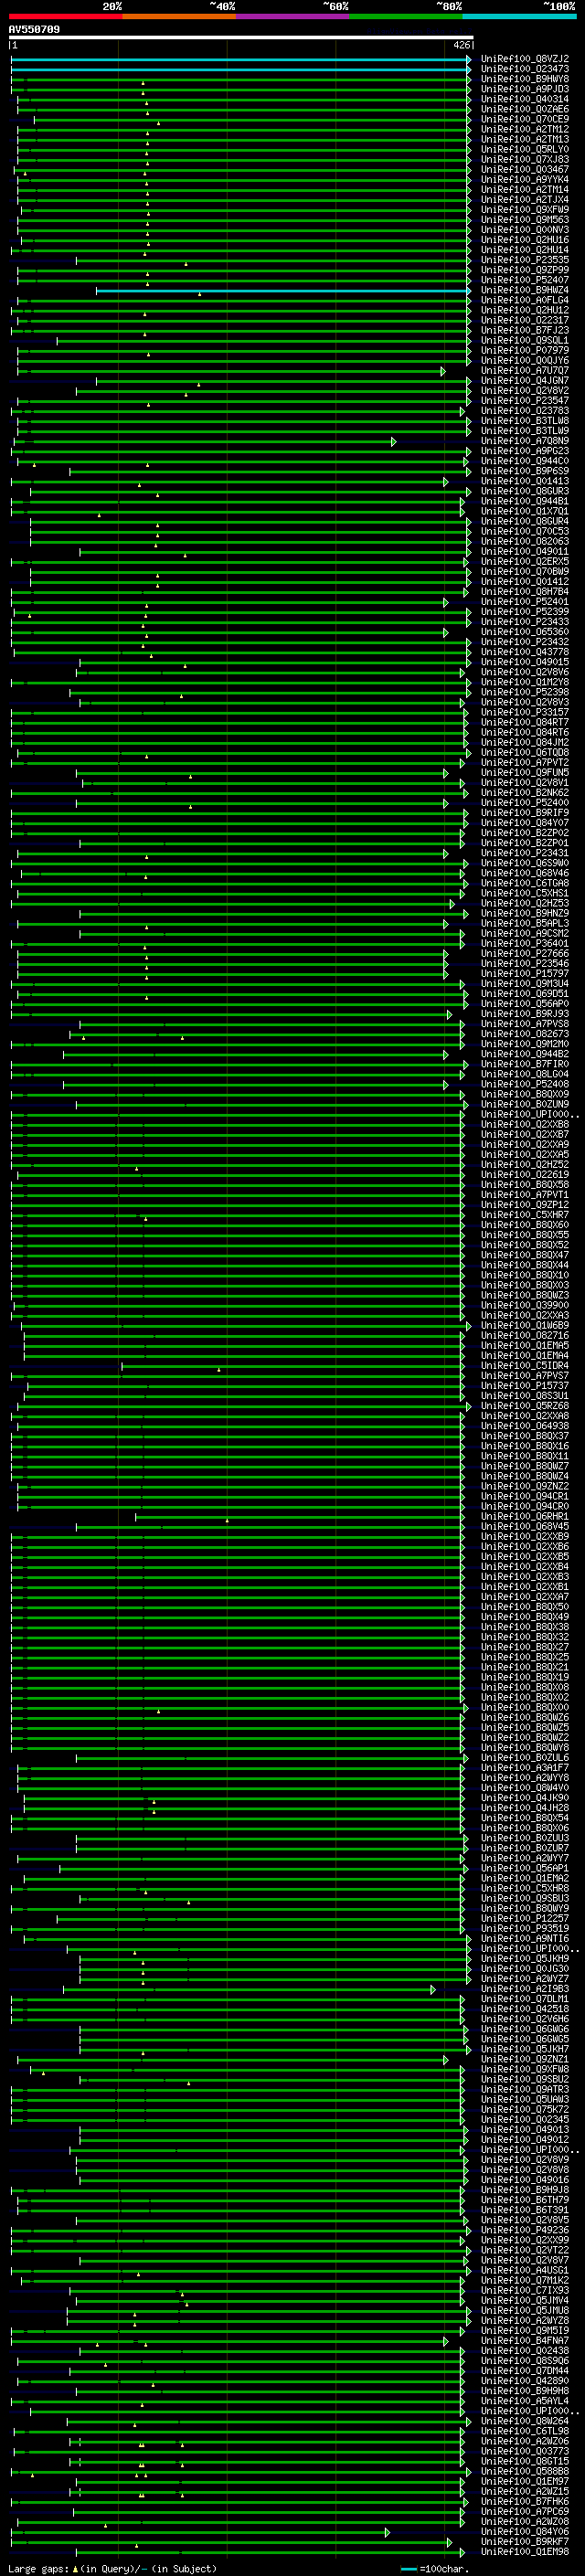The width and height of the screenshot is (585, 2576).
Task: Open hit UniRef100_Q40314
Action: pyautogui.click(x=525, y=99)
